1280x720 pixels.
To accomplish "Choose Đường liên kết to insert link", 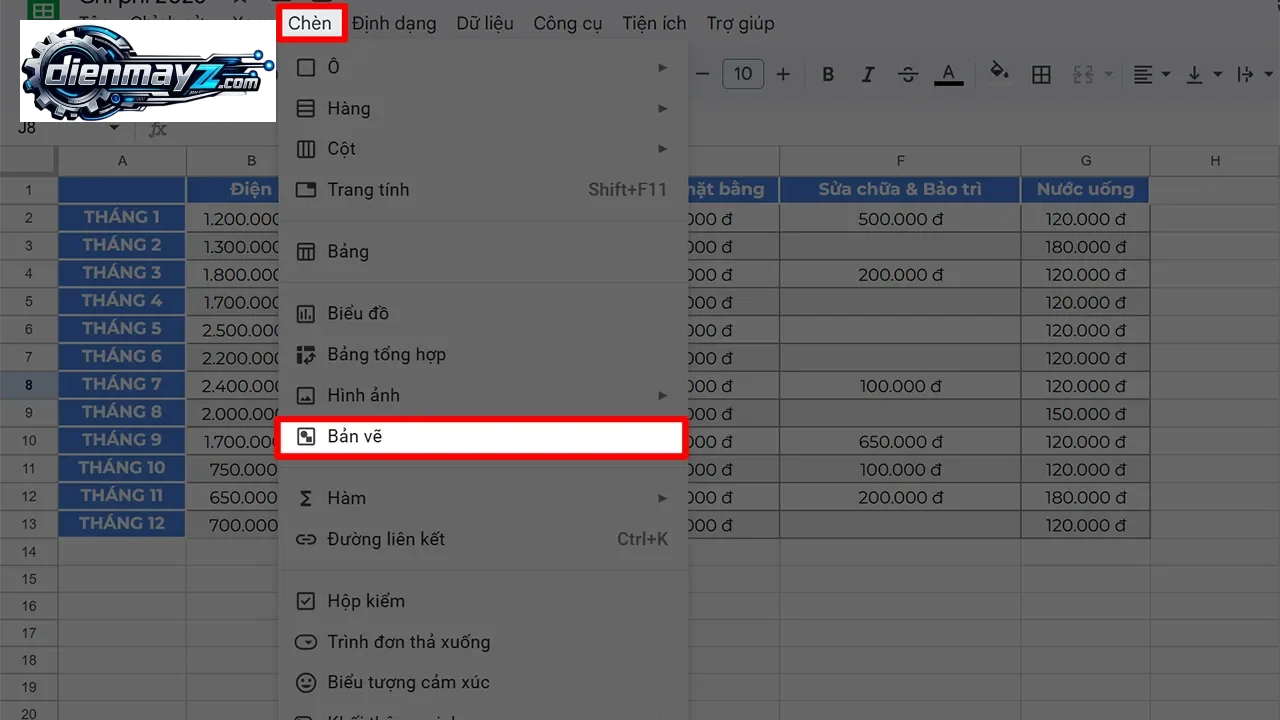I will point(482,539).
